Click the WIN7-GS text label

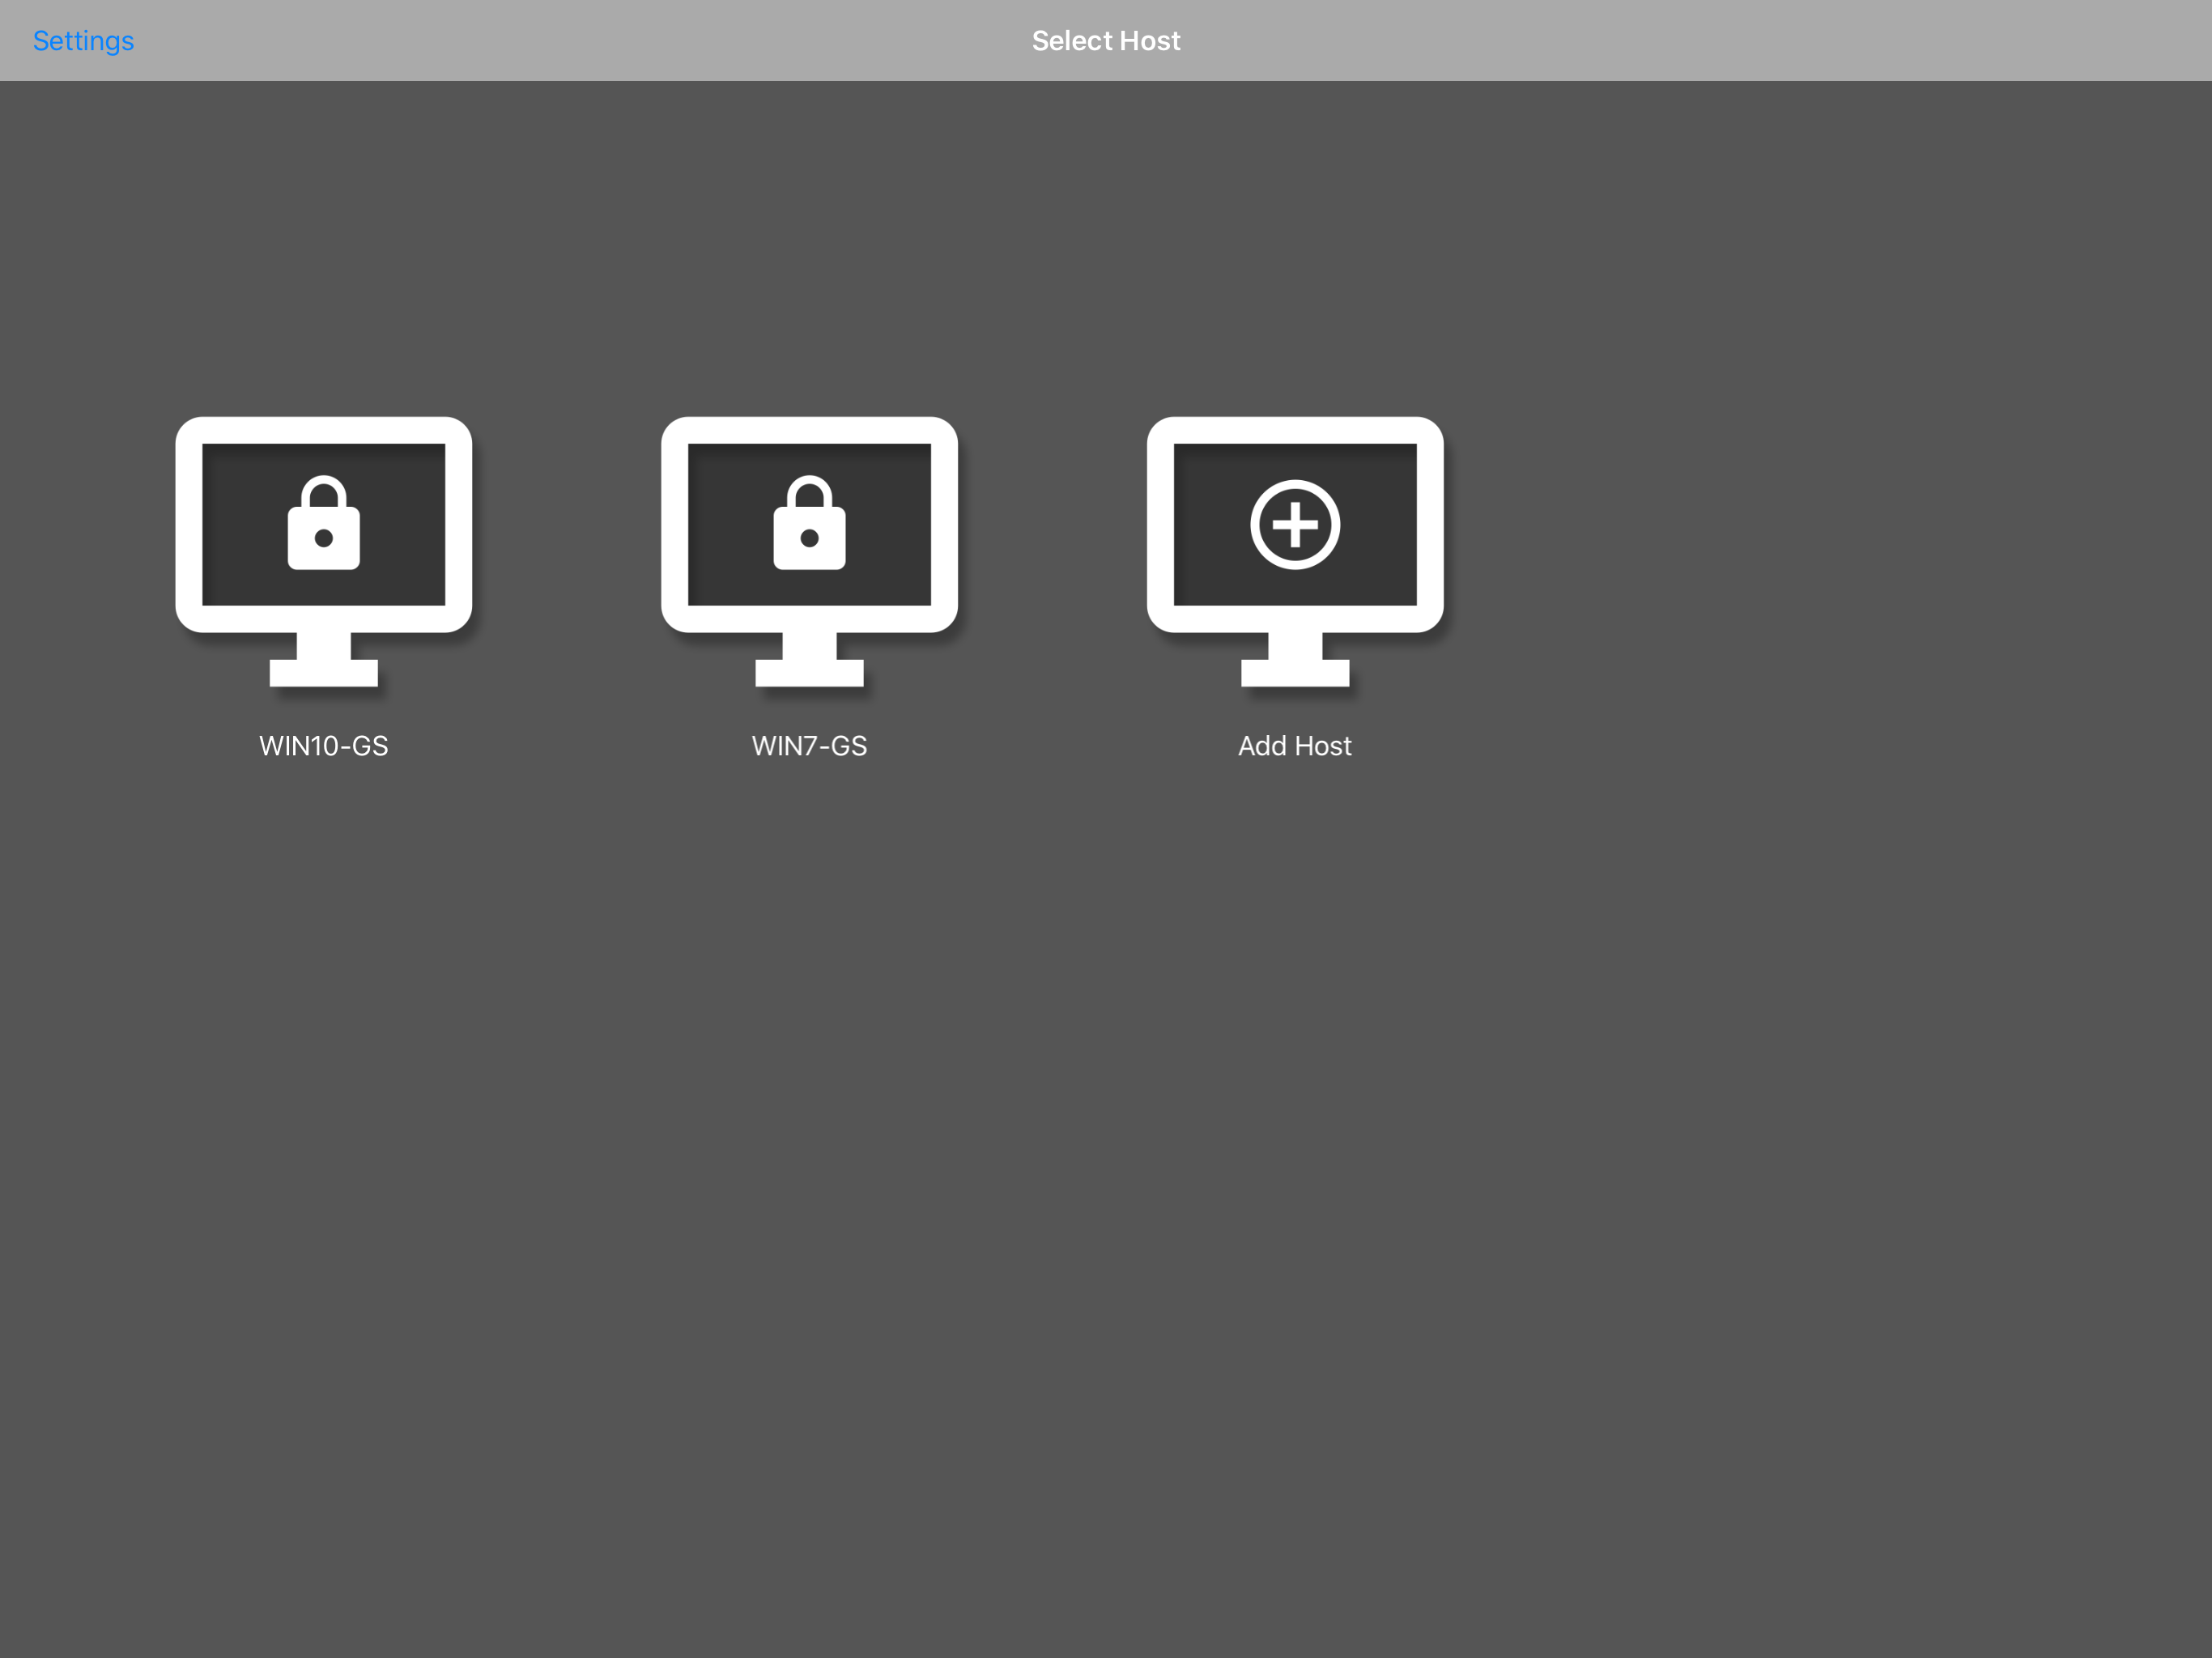[809, 746]
